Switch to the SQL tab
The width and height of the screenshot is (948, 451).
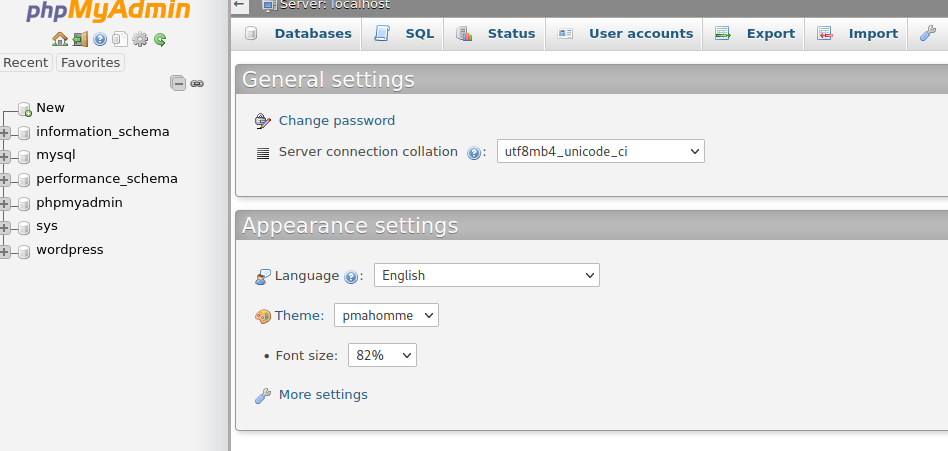coord(403,33)
